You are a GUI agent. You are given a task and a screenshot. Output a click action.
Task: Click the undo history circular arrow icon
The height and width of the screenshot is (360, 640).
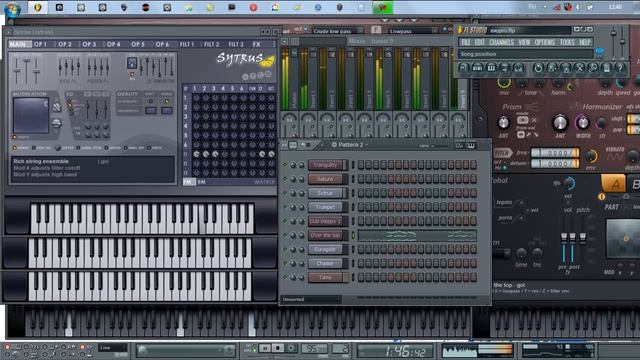(x=538, y=68)
